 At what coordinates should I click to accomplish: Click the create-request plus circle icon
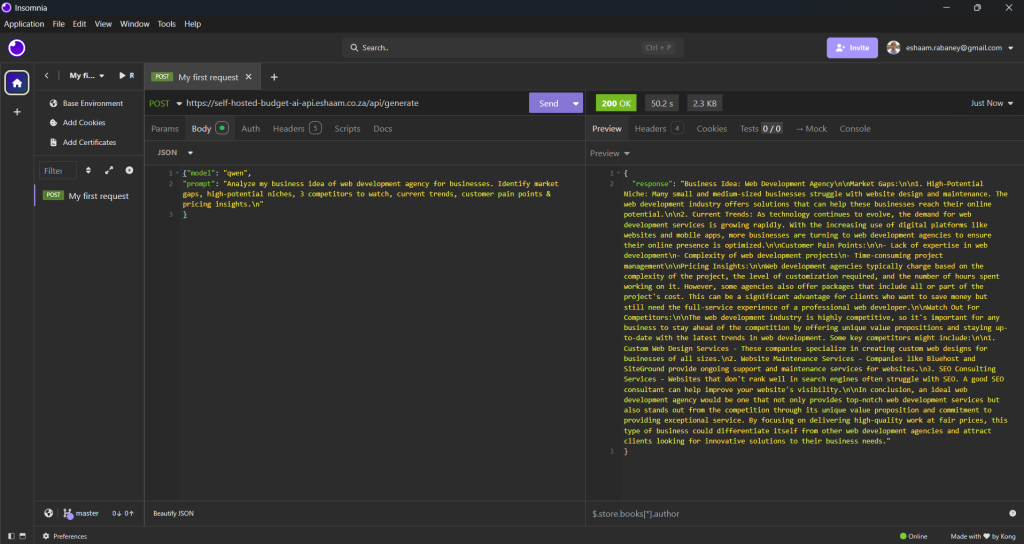(x=129, y=170)
